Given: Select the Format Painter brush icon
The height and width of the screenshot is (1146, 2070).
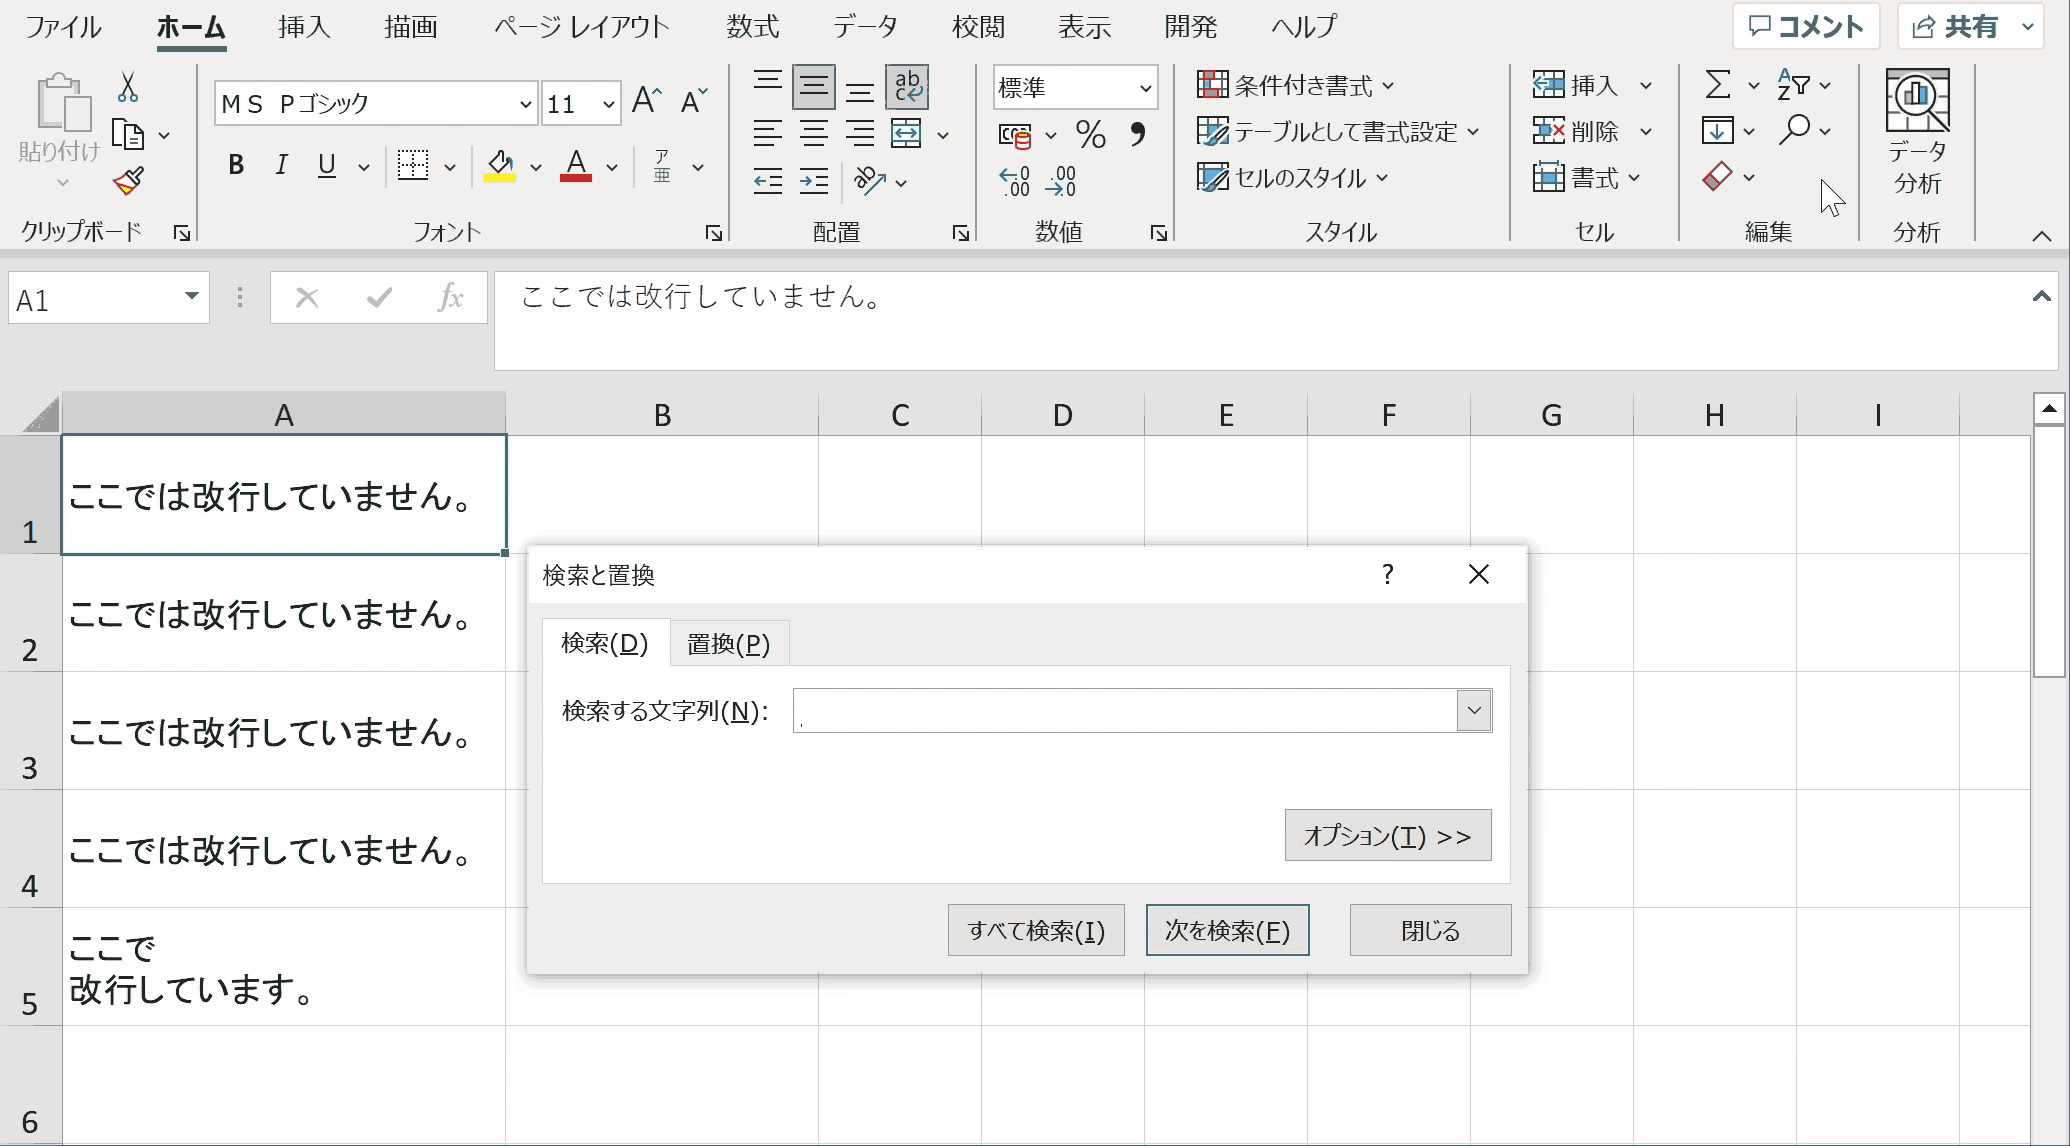Looking at the screenshot, I should [x=128, y=181].
